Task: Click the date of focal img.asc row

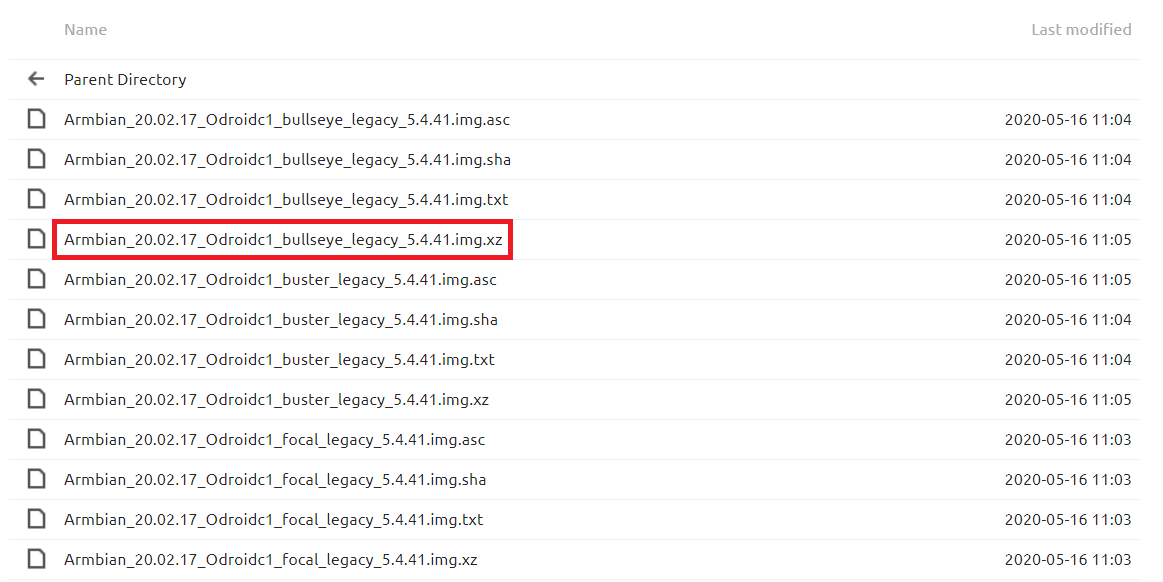Action: [x=1068, y=440]
